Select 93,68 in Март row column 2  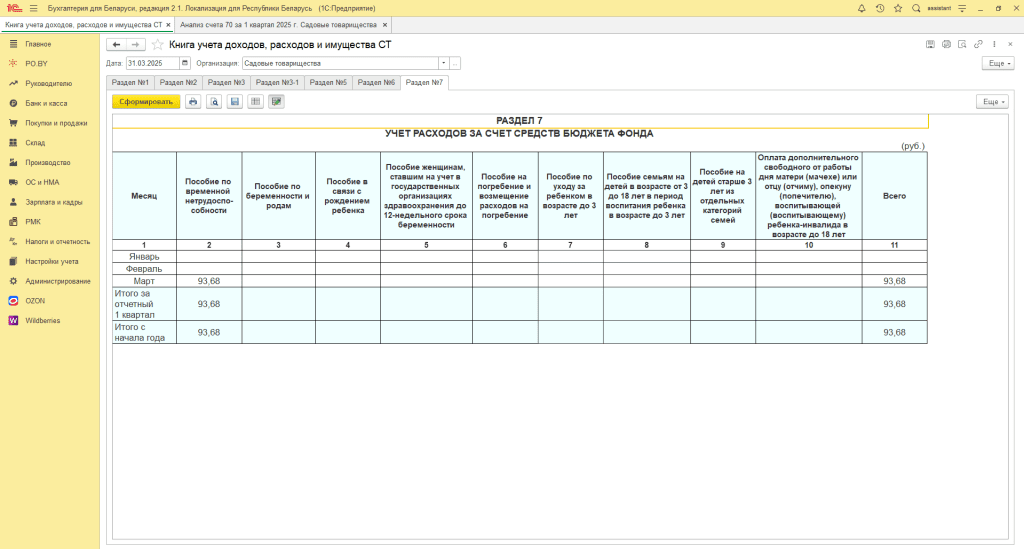click(x=209, y=281)
